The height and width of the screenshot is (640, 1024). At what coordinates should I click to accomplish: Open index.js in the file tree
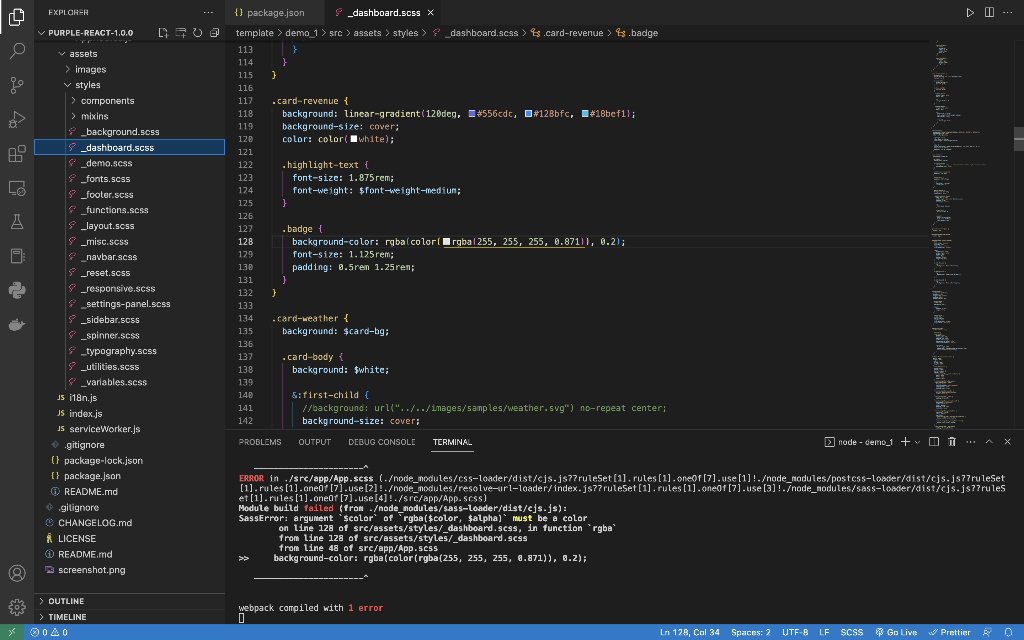(86, 413)
